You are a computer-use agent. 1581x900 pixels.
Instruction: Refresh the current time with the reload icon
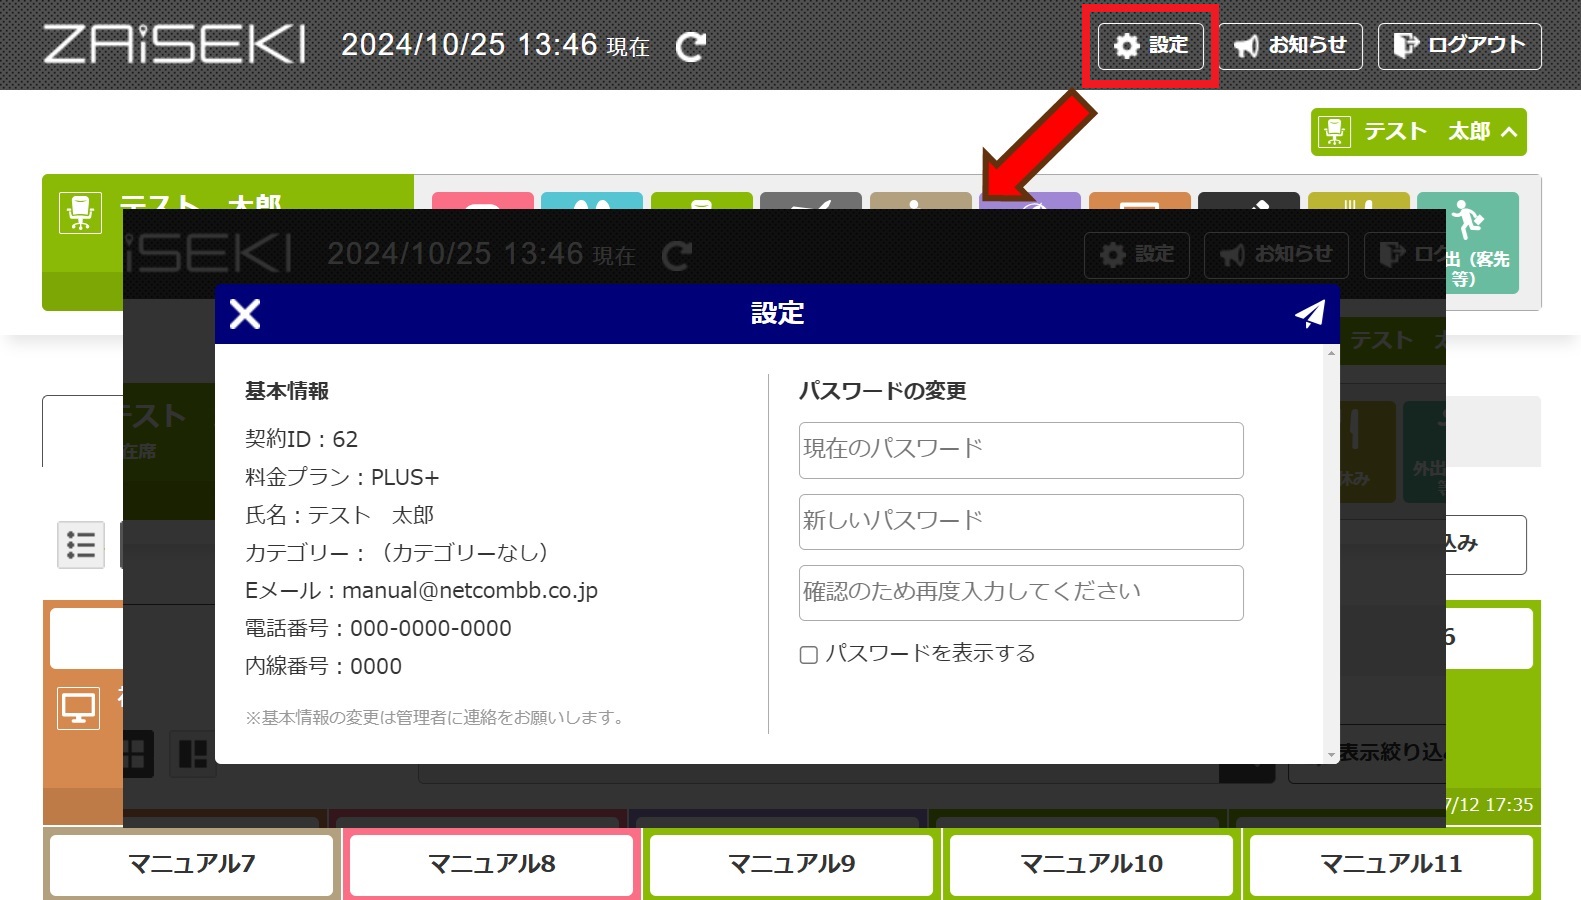tap(691, 46)
